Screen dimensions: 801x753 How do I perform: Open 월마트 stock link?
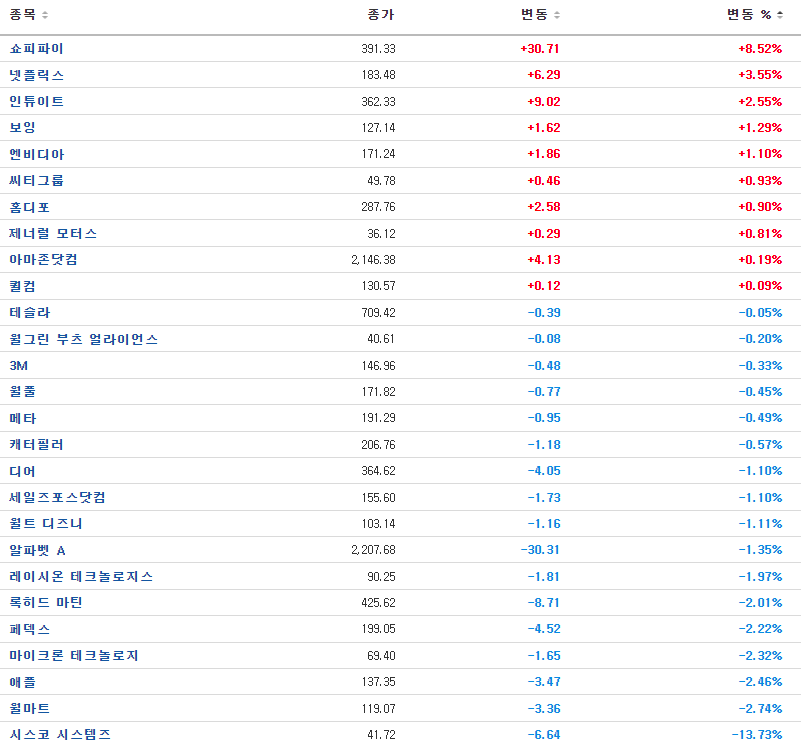coord(30,709)
